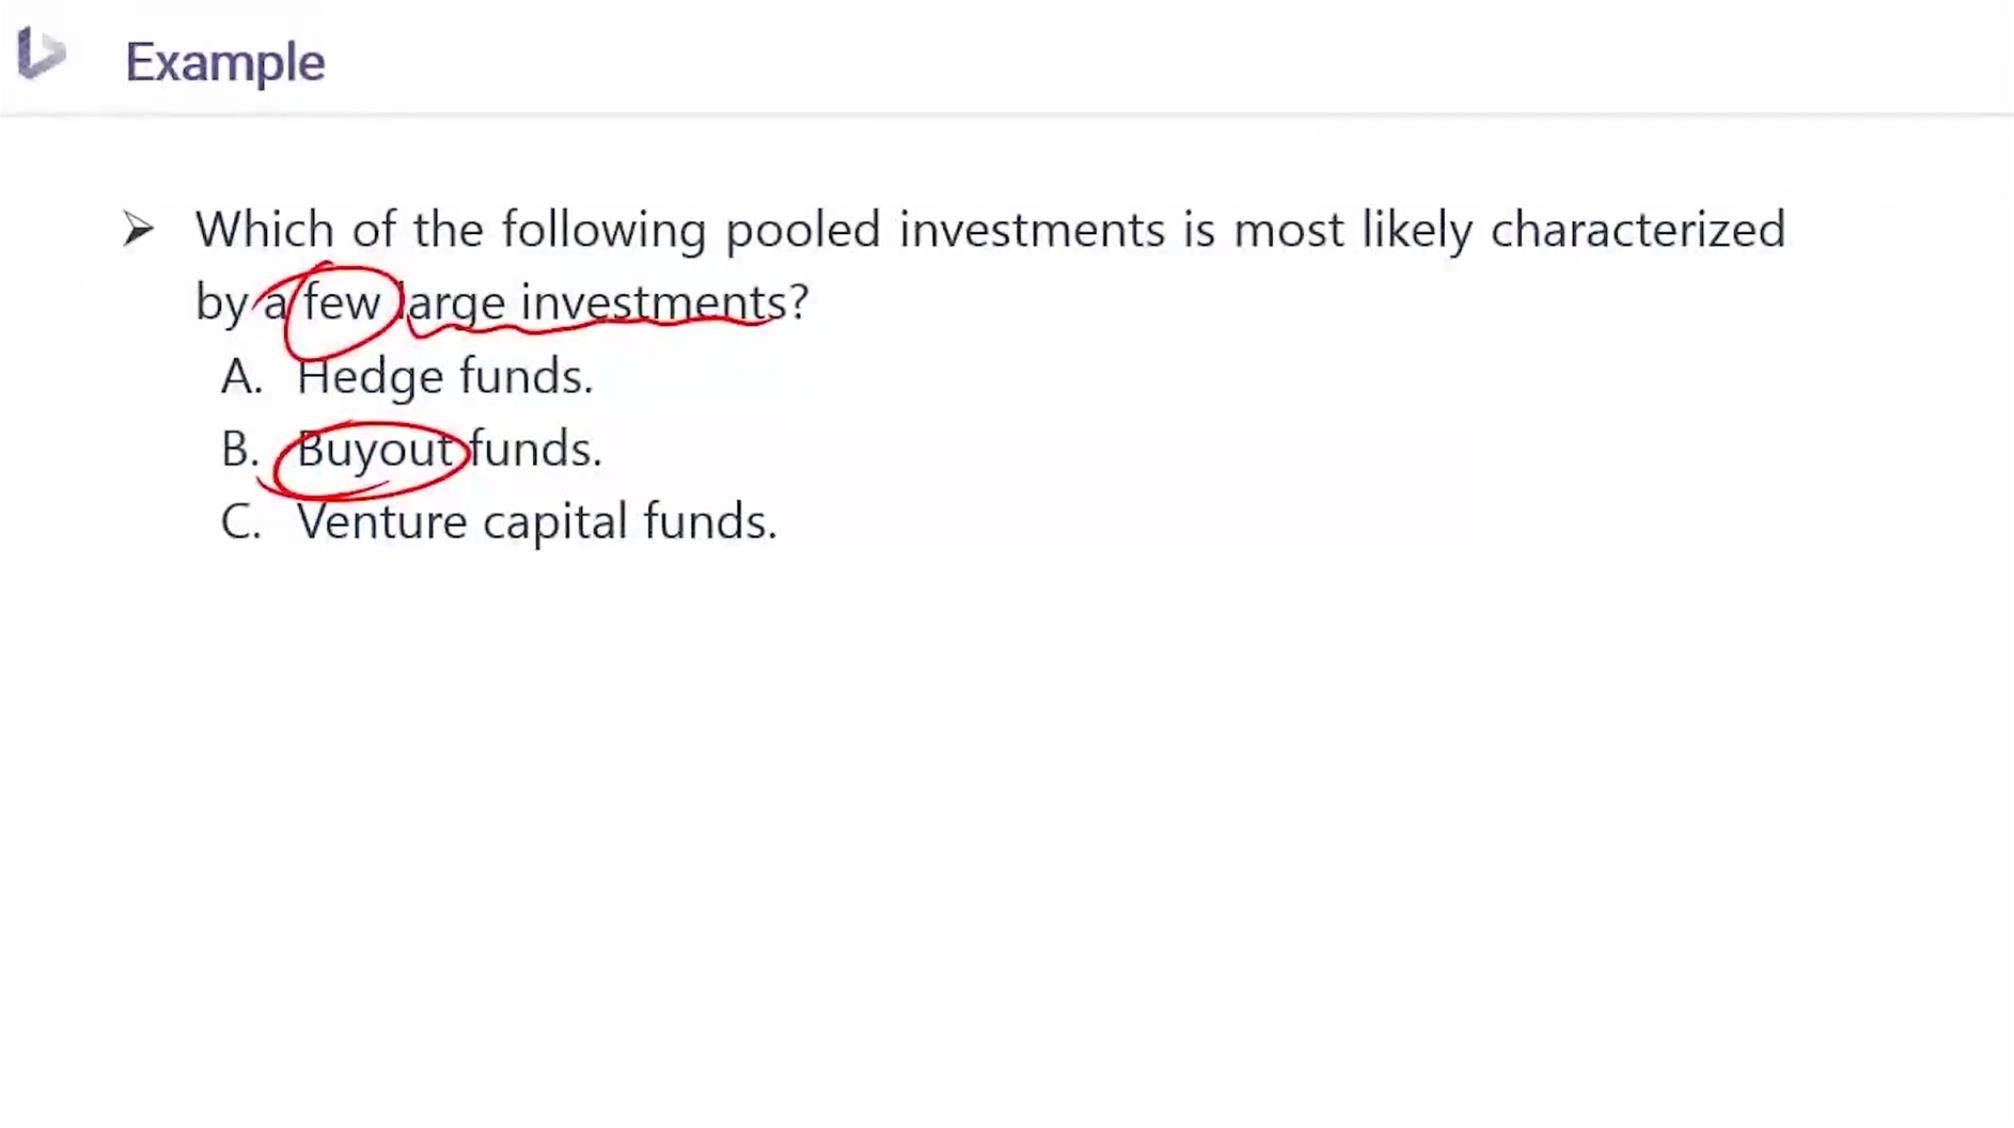This screenshot has height=1128, width=2014.
Task: Click the arrow bullet before the question
Action: [138, 229]
